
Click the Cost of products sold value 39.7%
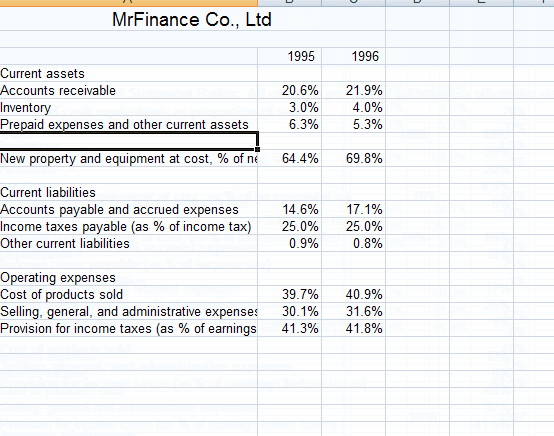(x=290, y=294)
